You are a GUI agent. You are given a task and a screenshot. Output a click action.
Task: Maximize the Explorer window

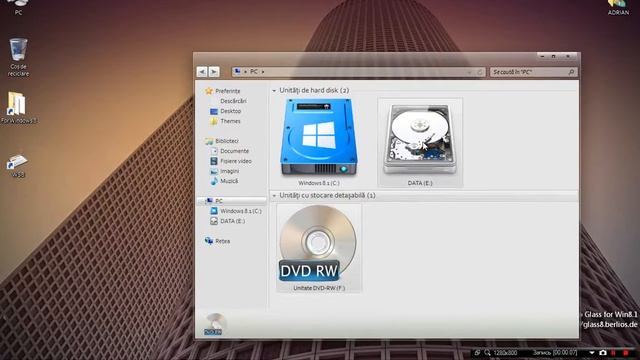click(553, 56)
